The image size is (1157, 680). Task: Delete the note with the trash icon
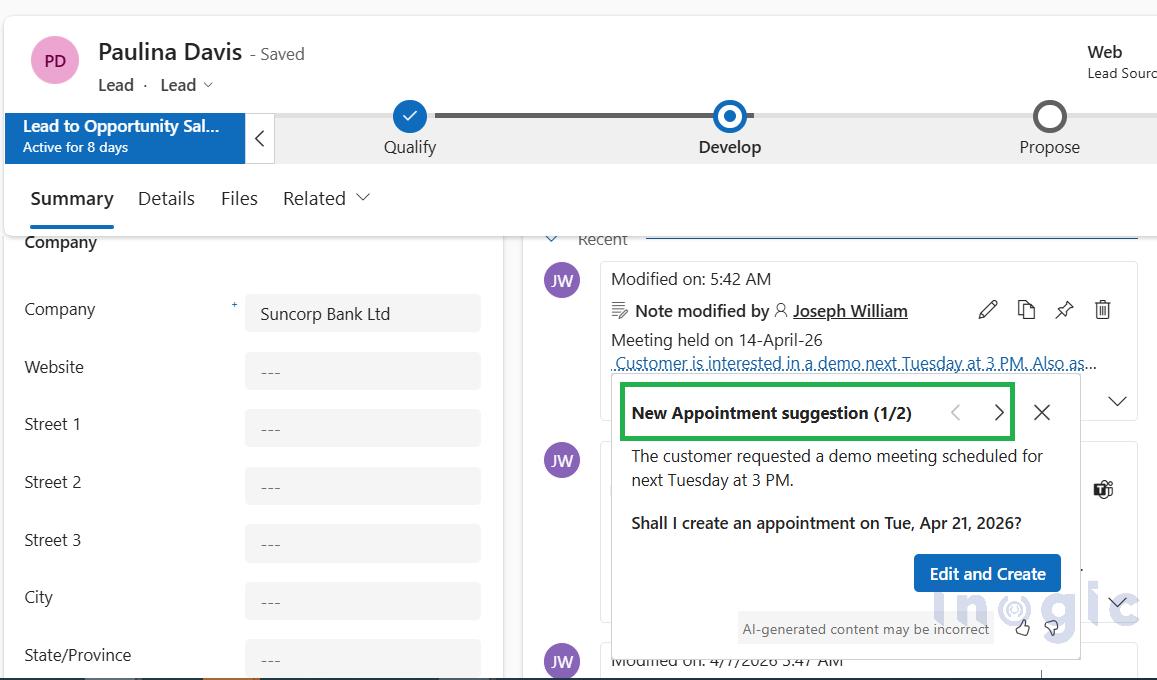pyautogui.click(x=1102, y=310)
